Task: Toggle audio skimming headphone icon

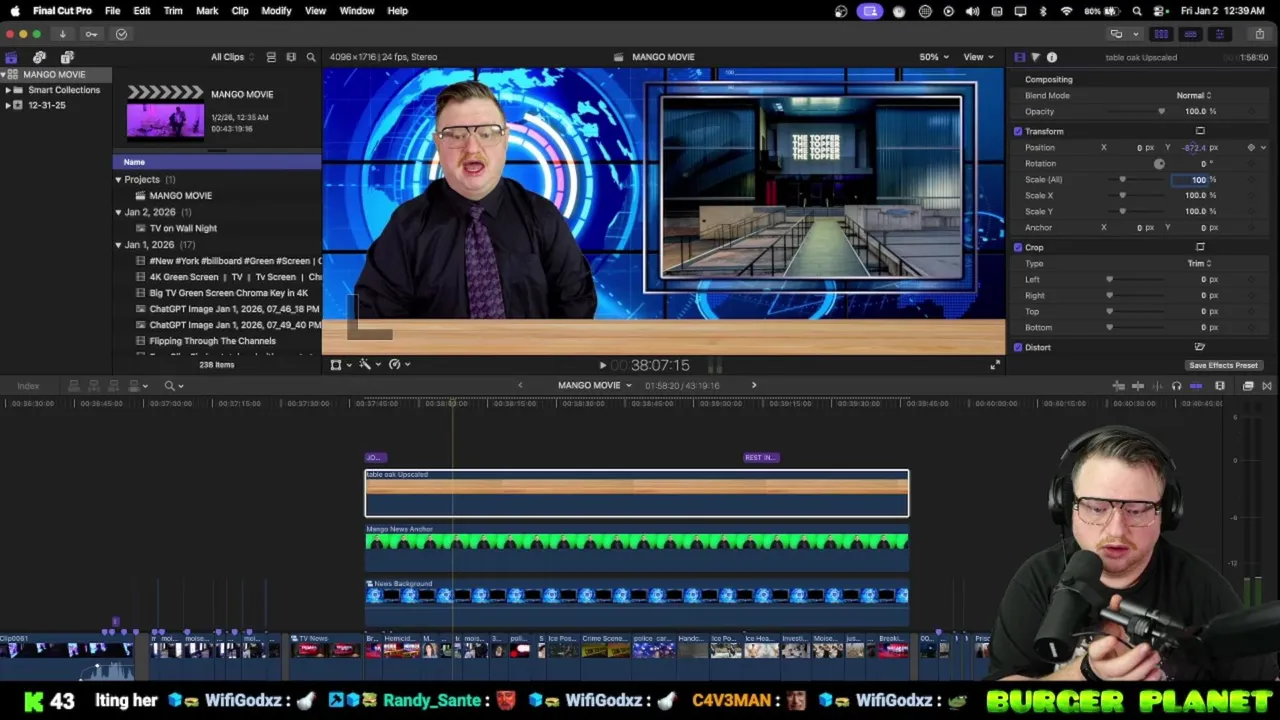Action: 1176,386
